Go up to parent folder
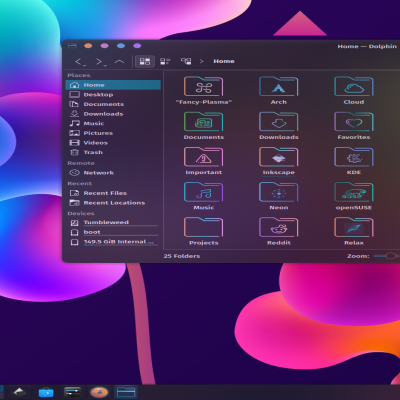 pos(119,61)
